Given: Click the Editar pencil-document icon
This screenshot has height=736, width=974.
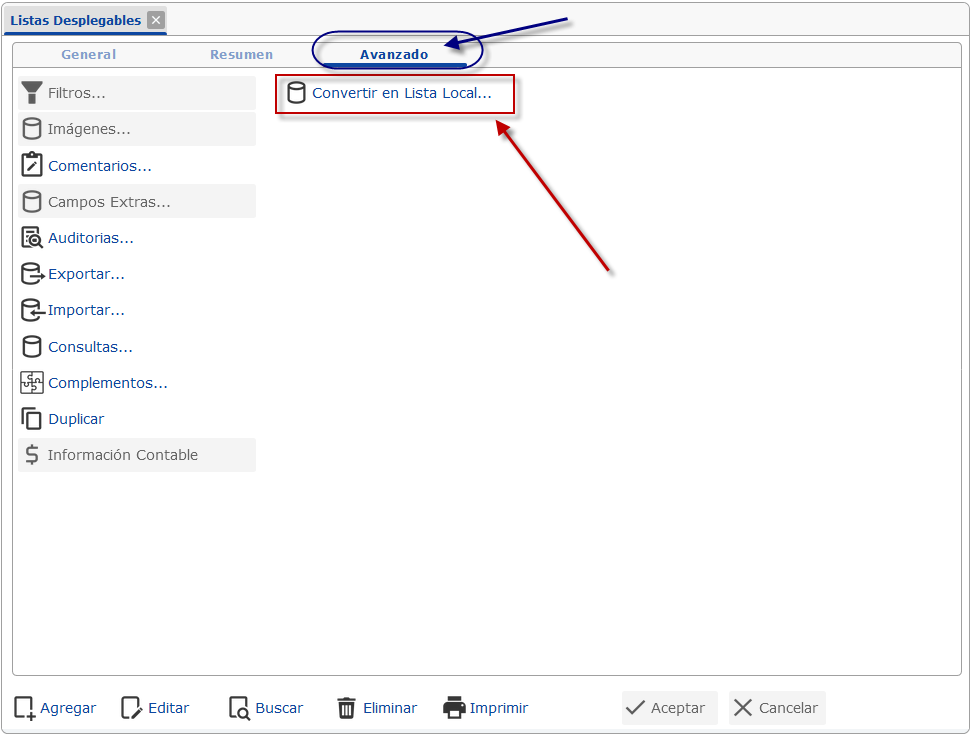Looking at the screenshot, I should [x=132, y=708].
